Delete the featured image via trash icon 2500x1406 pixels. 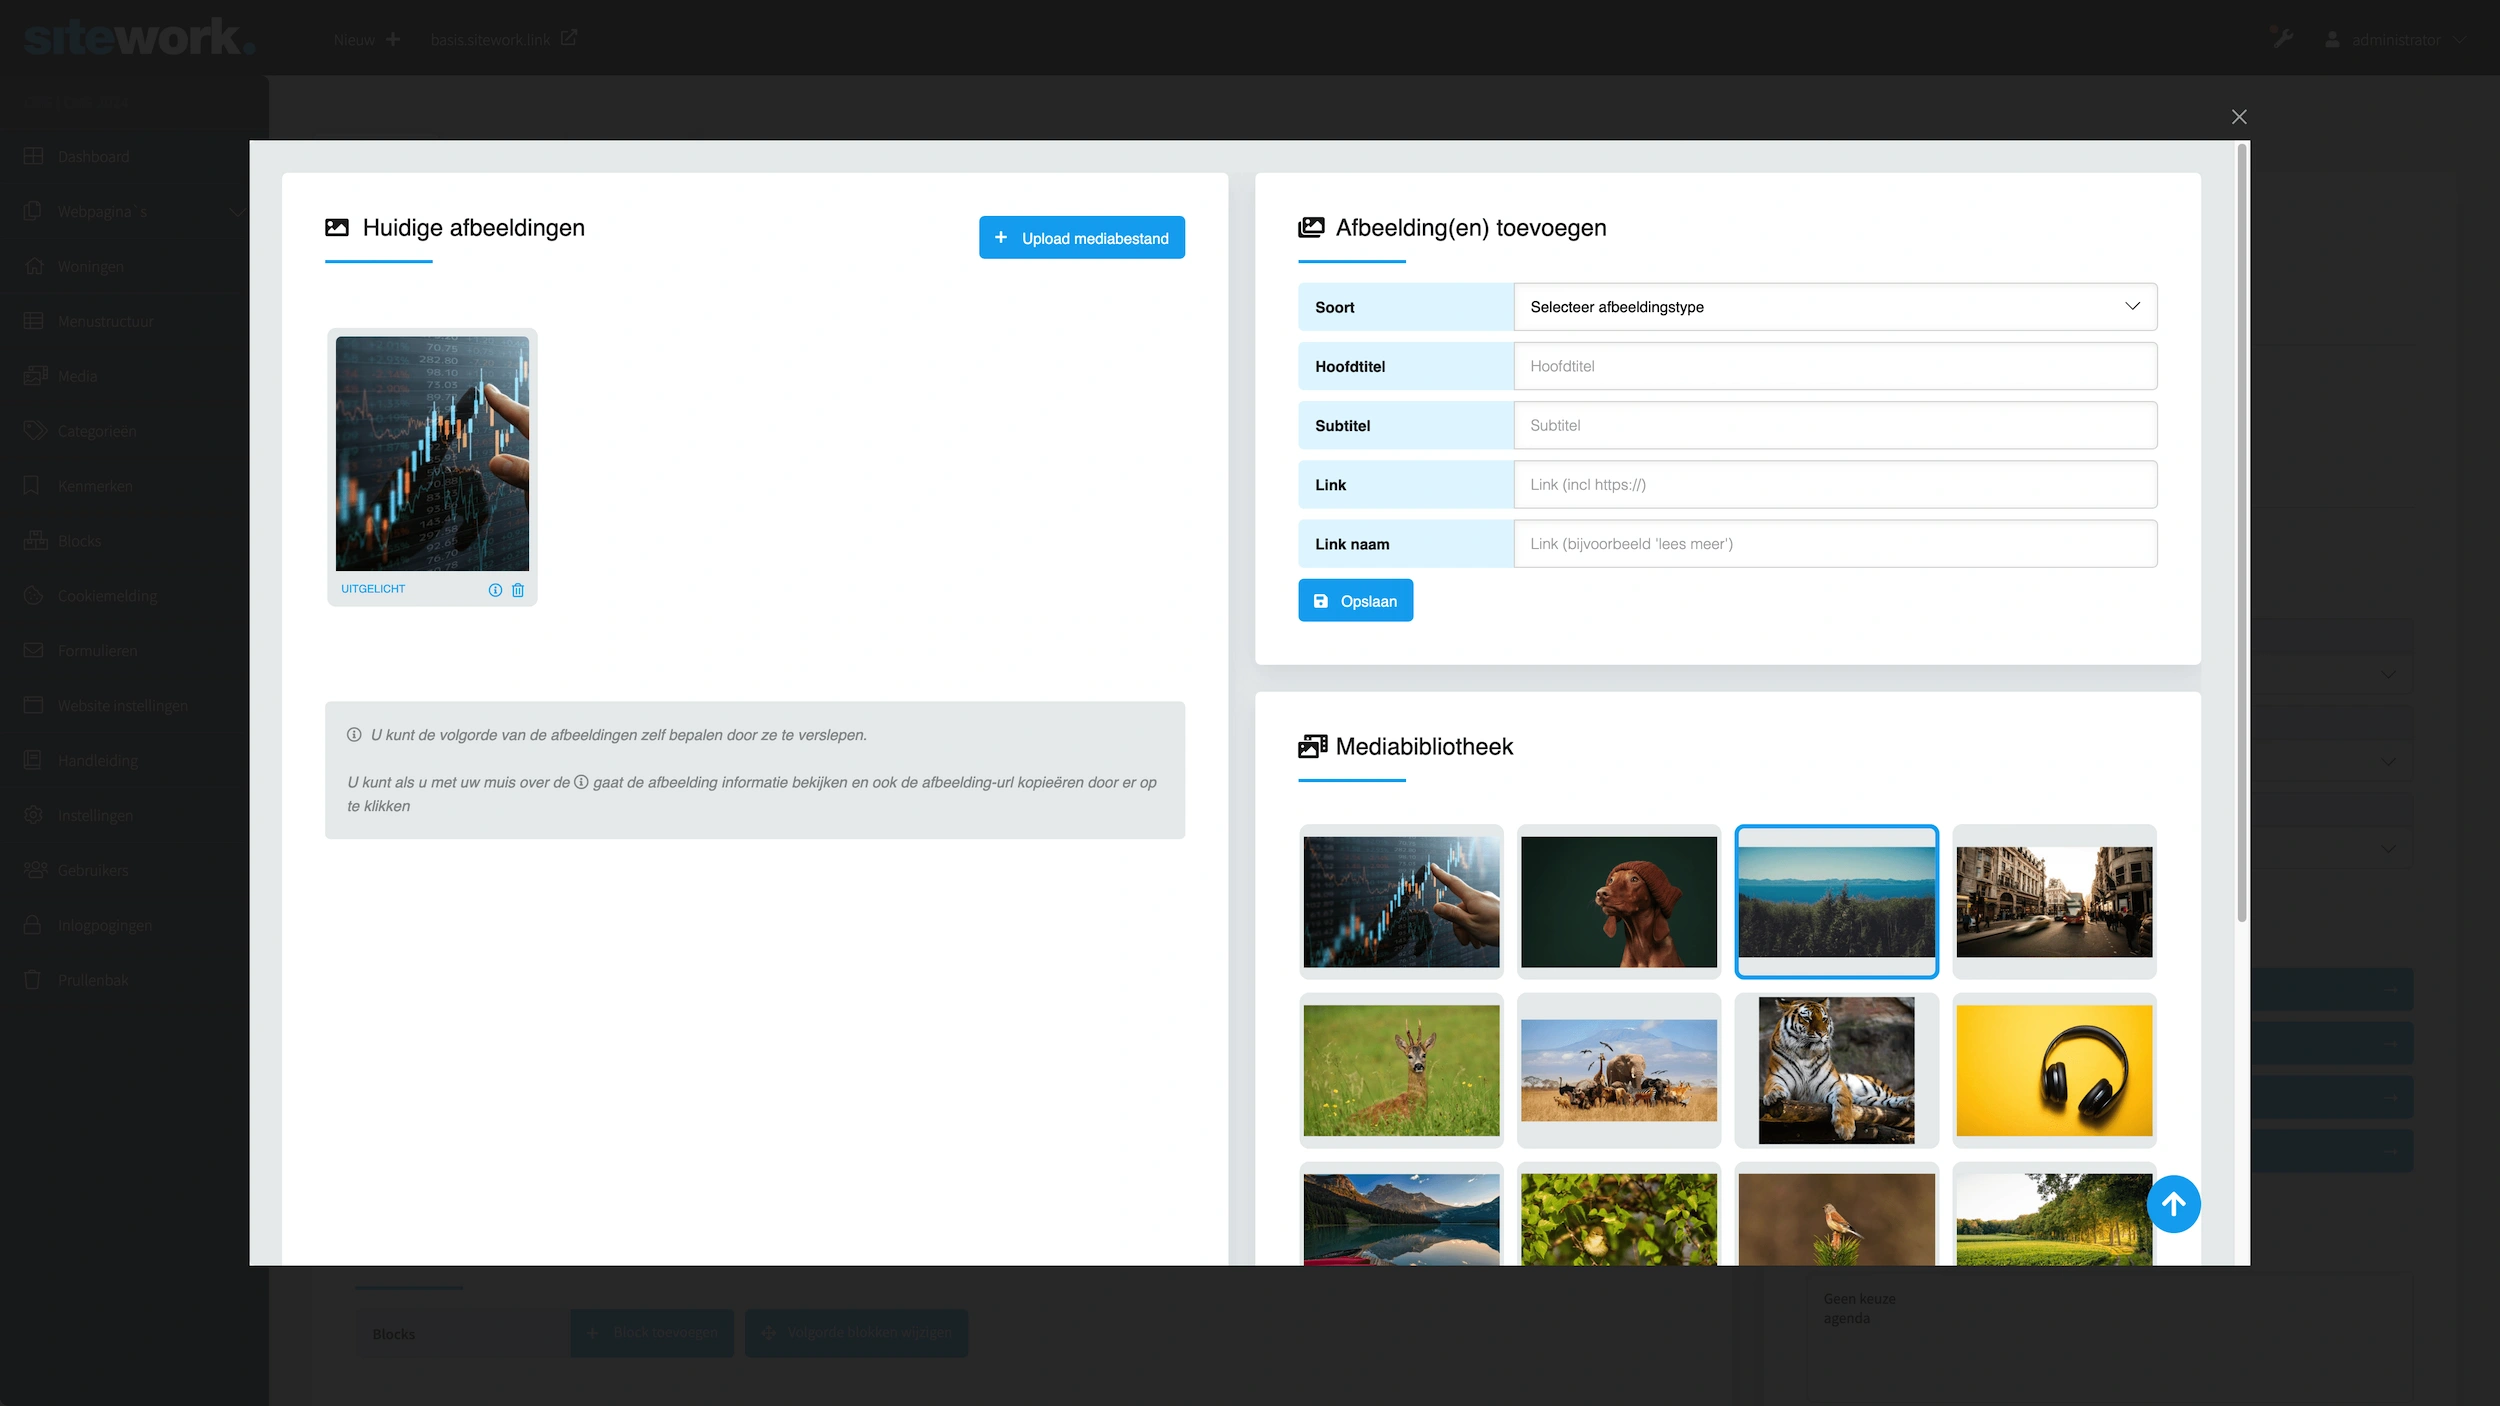point(518,590)
